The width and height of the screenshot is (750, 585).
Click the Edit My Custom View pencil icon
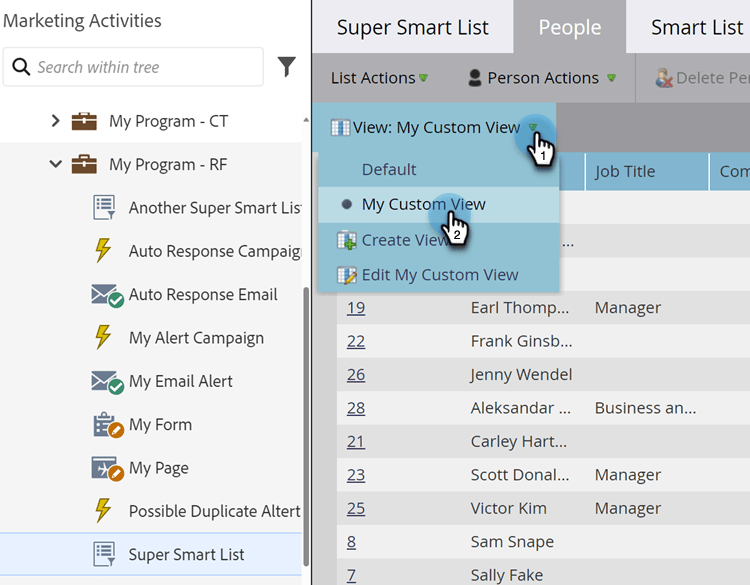[346, 275]
